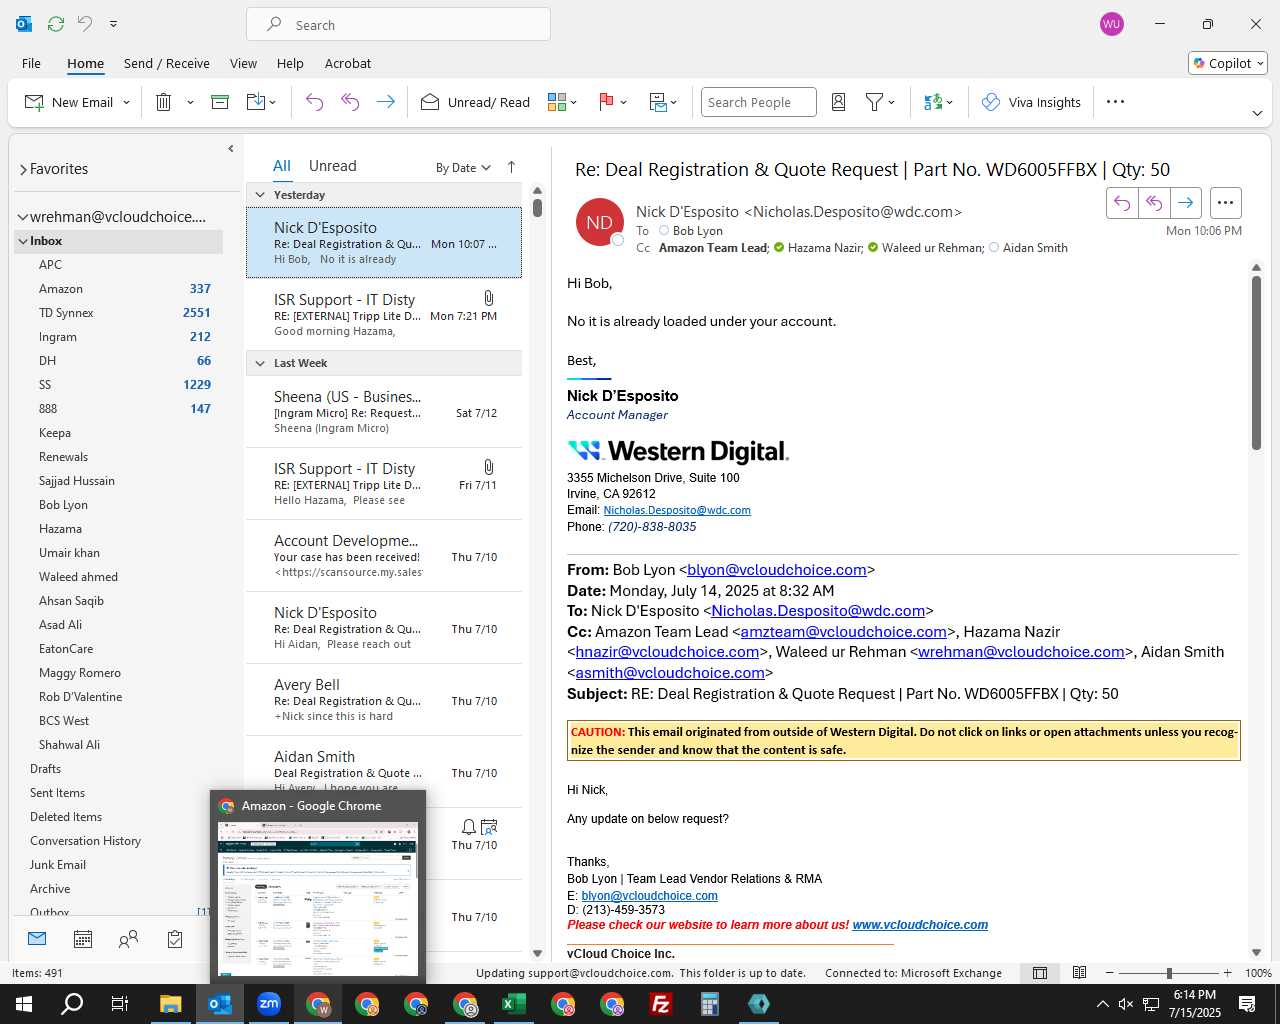1280x1024 pixels.
Task: Open Delete options dropdown arrow
Action: [x=190, y=102]
